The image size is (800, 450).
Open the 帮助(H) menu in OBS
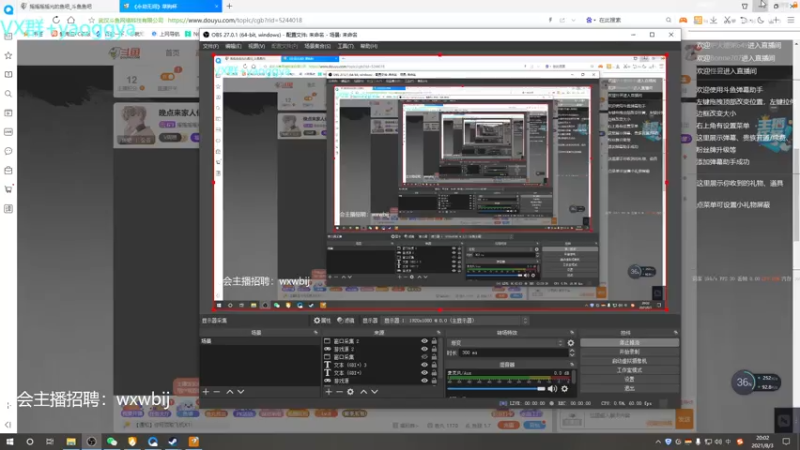tap(368, 46)
